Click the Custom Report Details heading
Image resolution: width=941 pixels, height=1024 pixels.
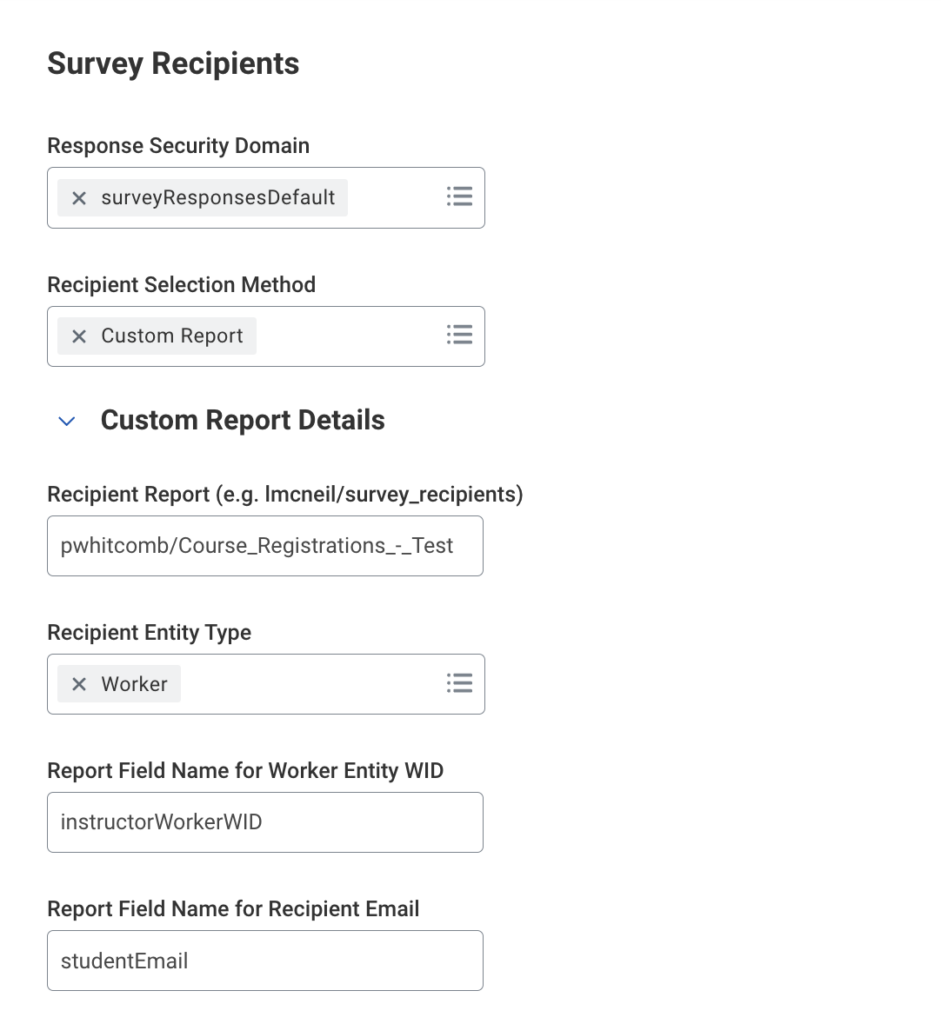[242, 420]
